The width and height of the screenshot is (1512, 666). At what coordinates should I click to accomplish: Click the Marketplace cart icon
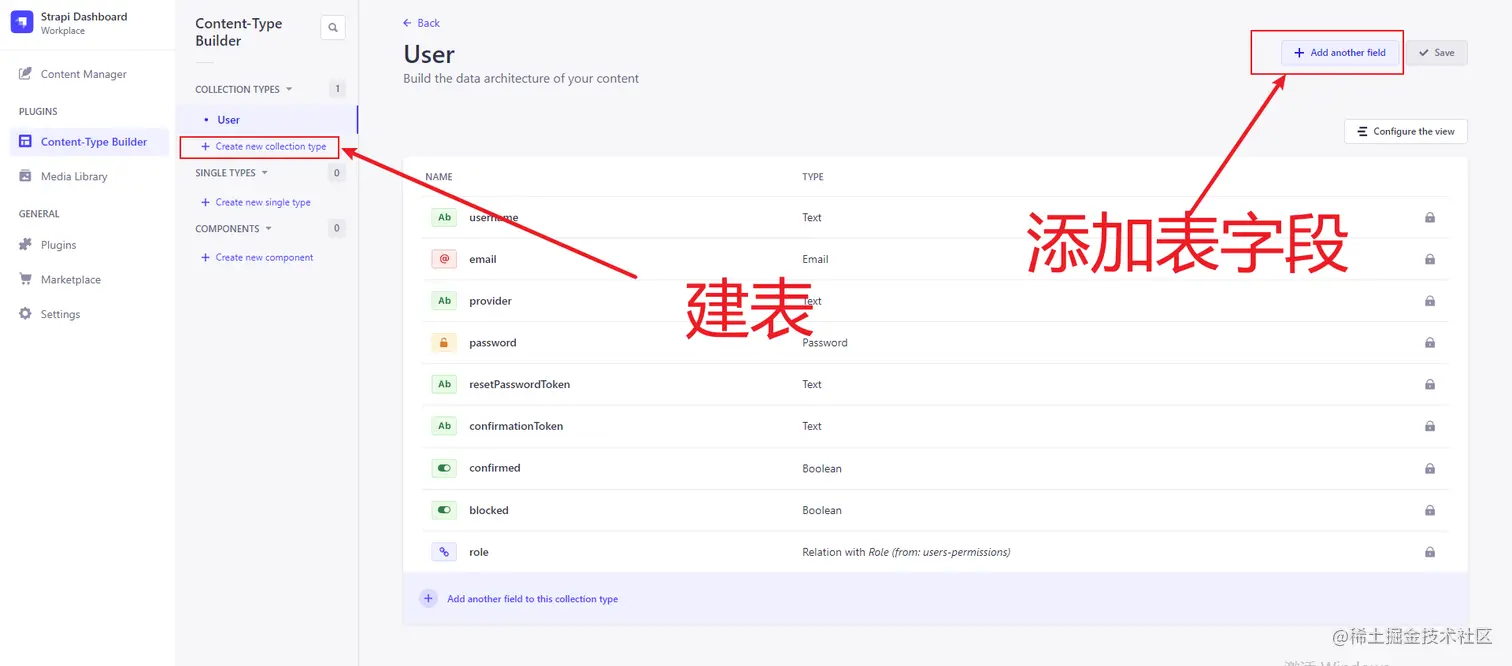[x=25, y=279]
